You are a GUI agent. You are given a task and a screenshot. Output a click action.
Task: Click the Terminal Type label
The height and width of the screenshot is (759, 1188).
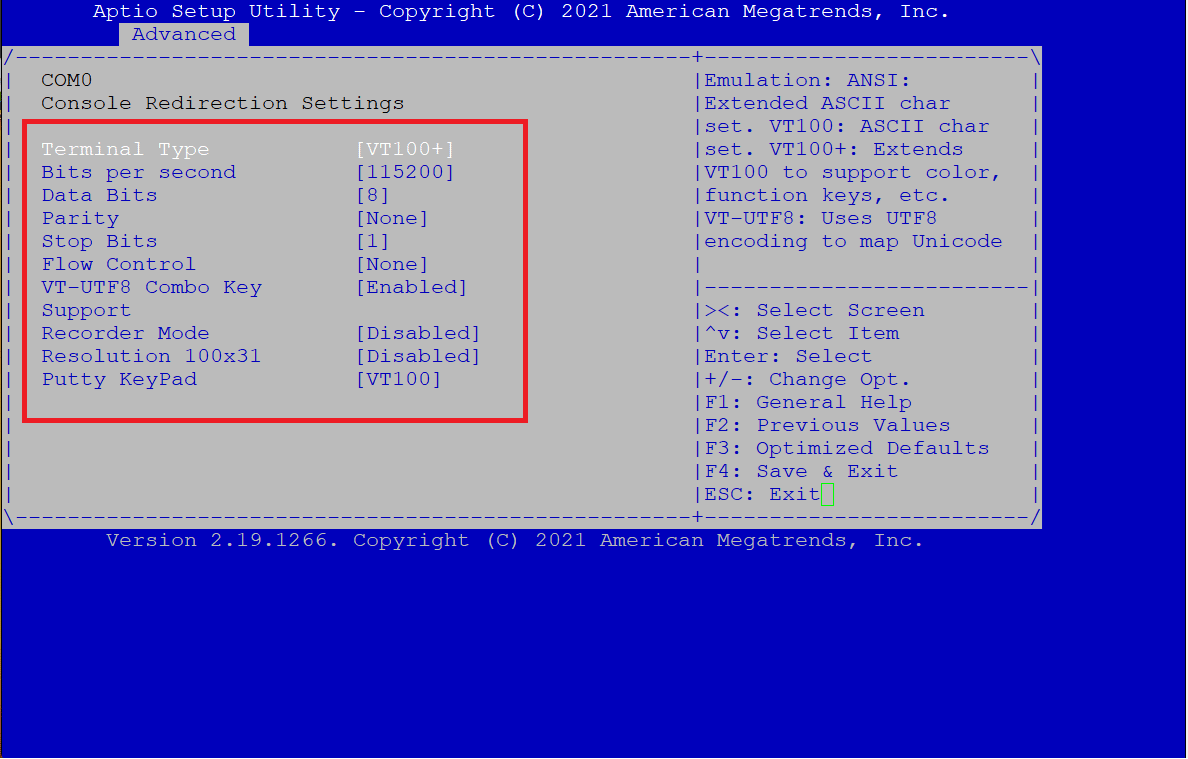[x=125, y=149]
